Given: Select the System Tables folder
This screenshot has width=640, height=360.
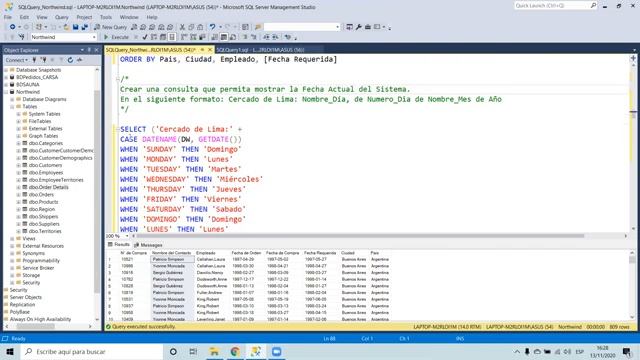Looking at the screenshot, I should coord(44,114).
